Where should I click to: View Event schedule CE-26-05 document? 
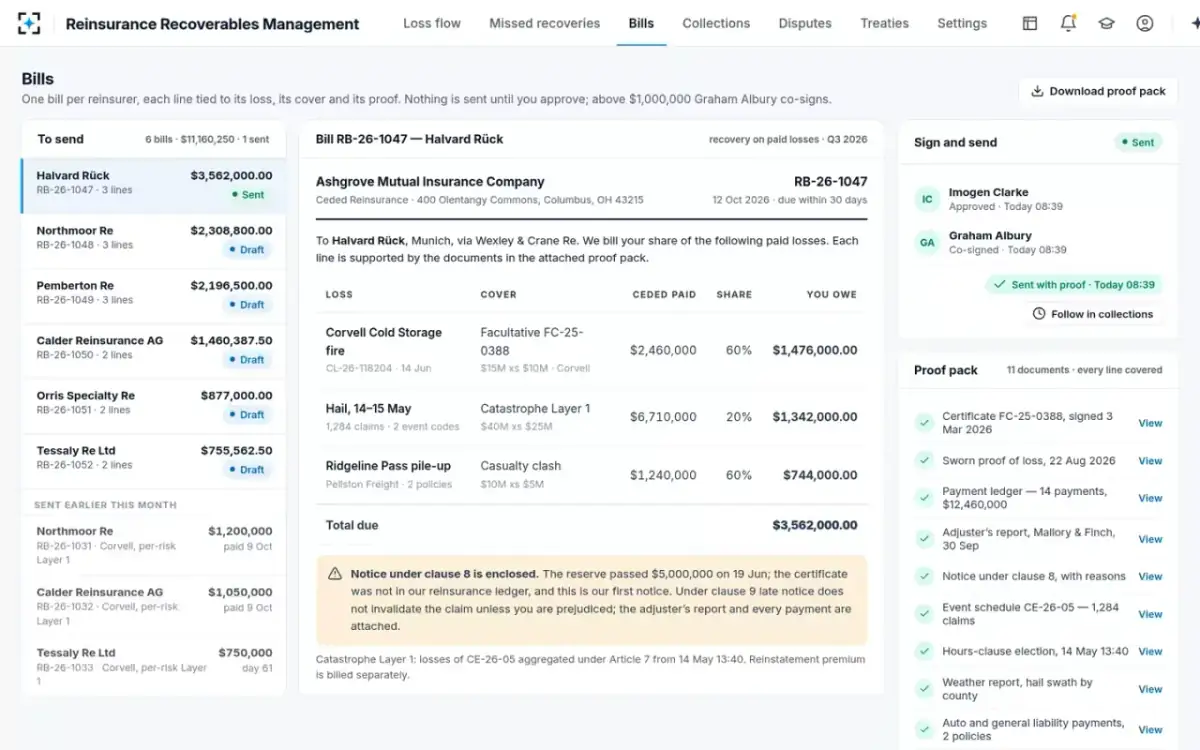coord(1150,614)
